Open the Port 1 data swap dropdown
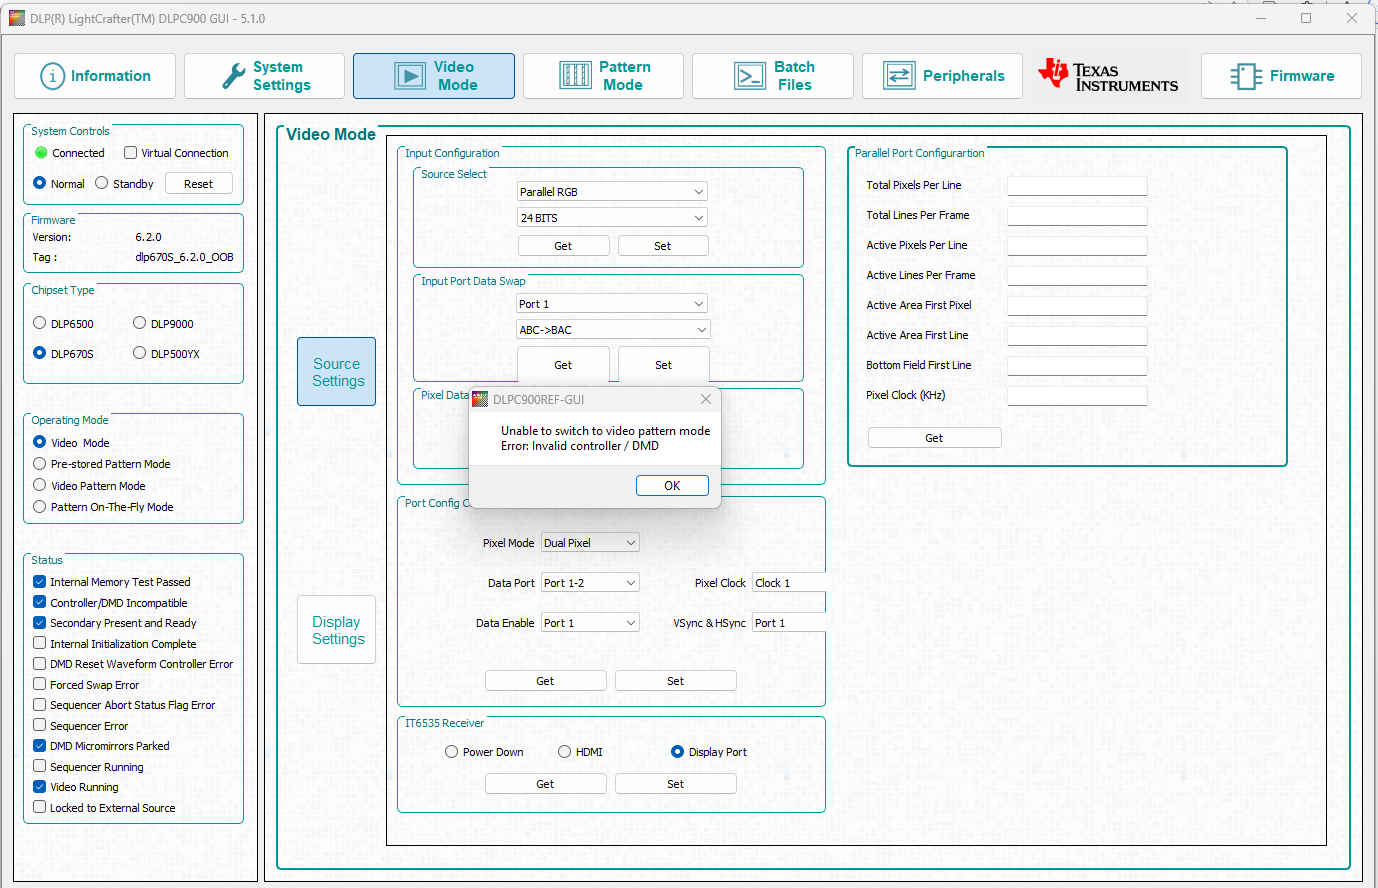Screen dimensions: 1378x888 tap(612, 304)
